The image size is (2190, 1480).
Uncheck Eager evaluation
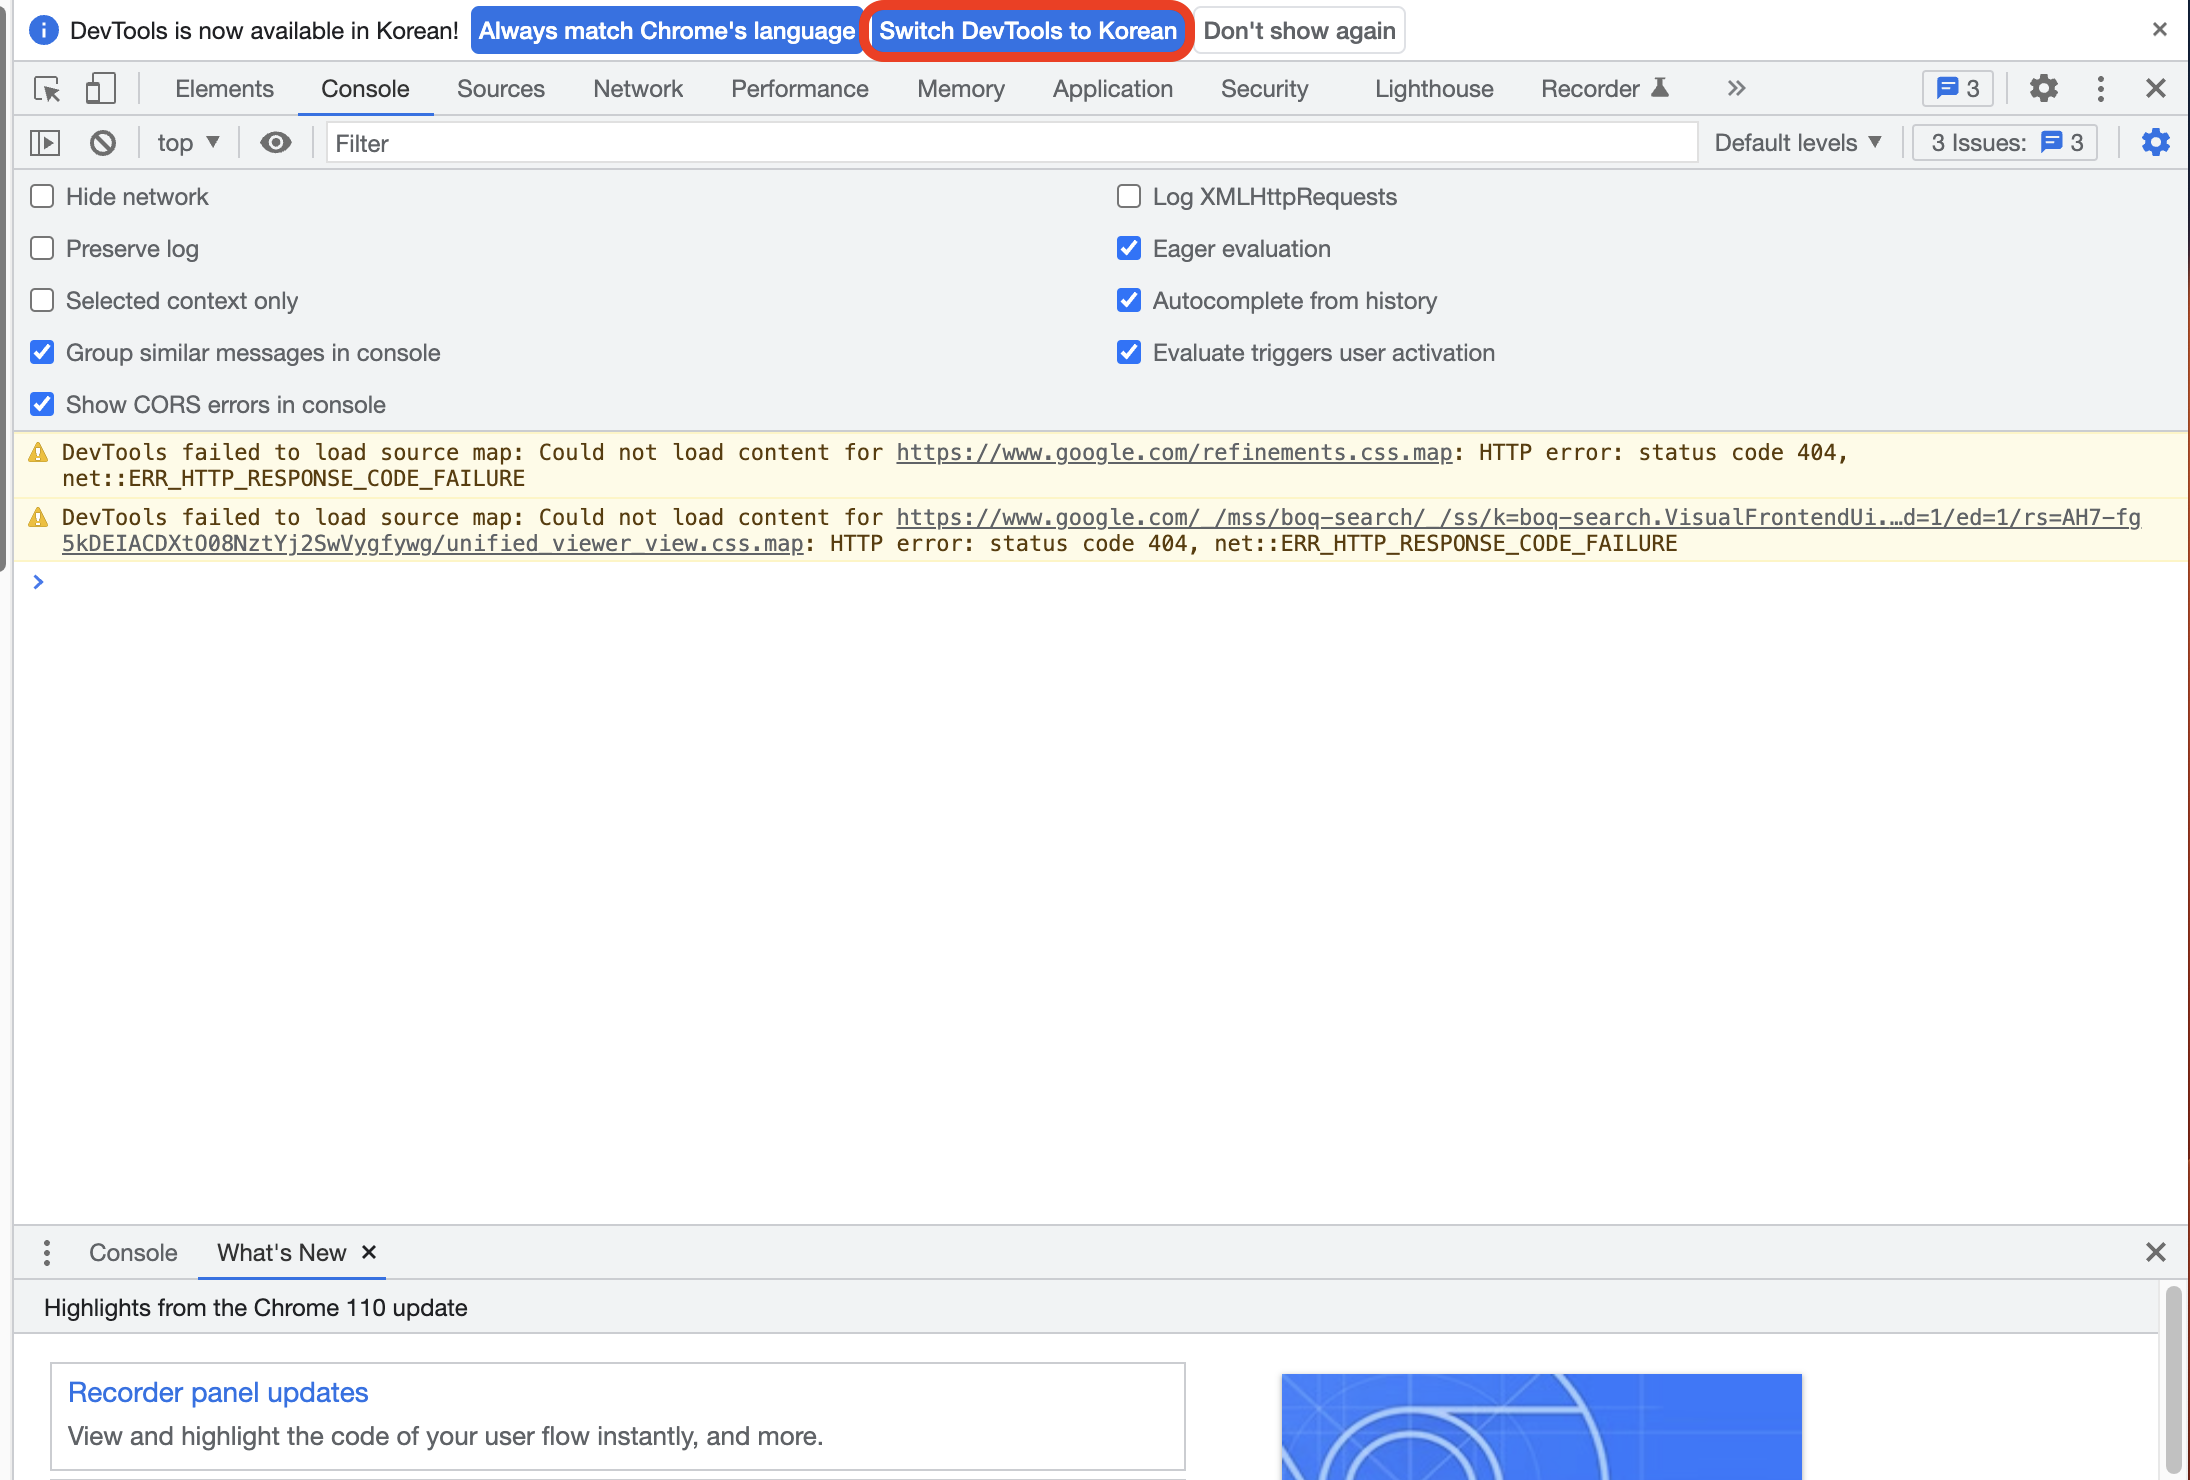click(x=1129, y=248)
